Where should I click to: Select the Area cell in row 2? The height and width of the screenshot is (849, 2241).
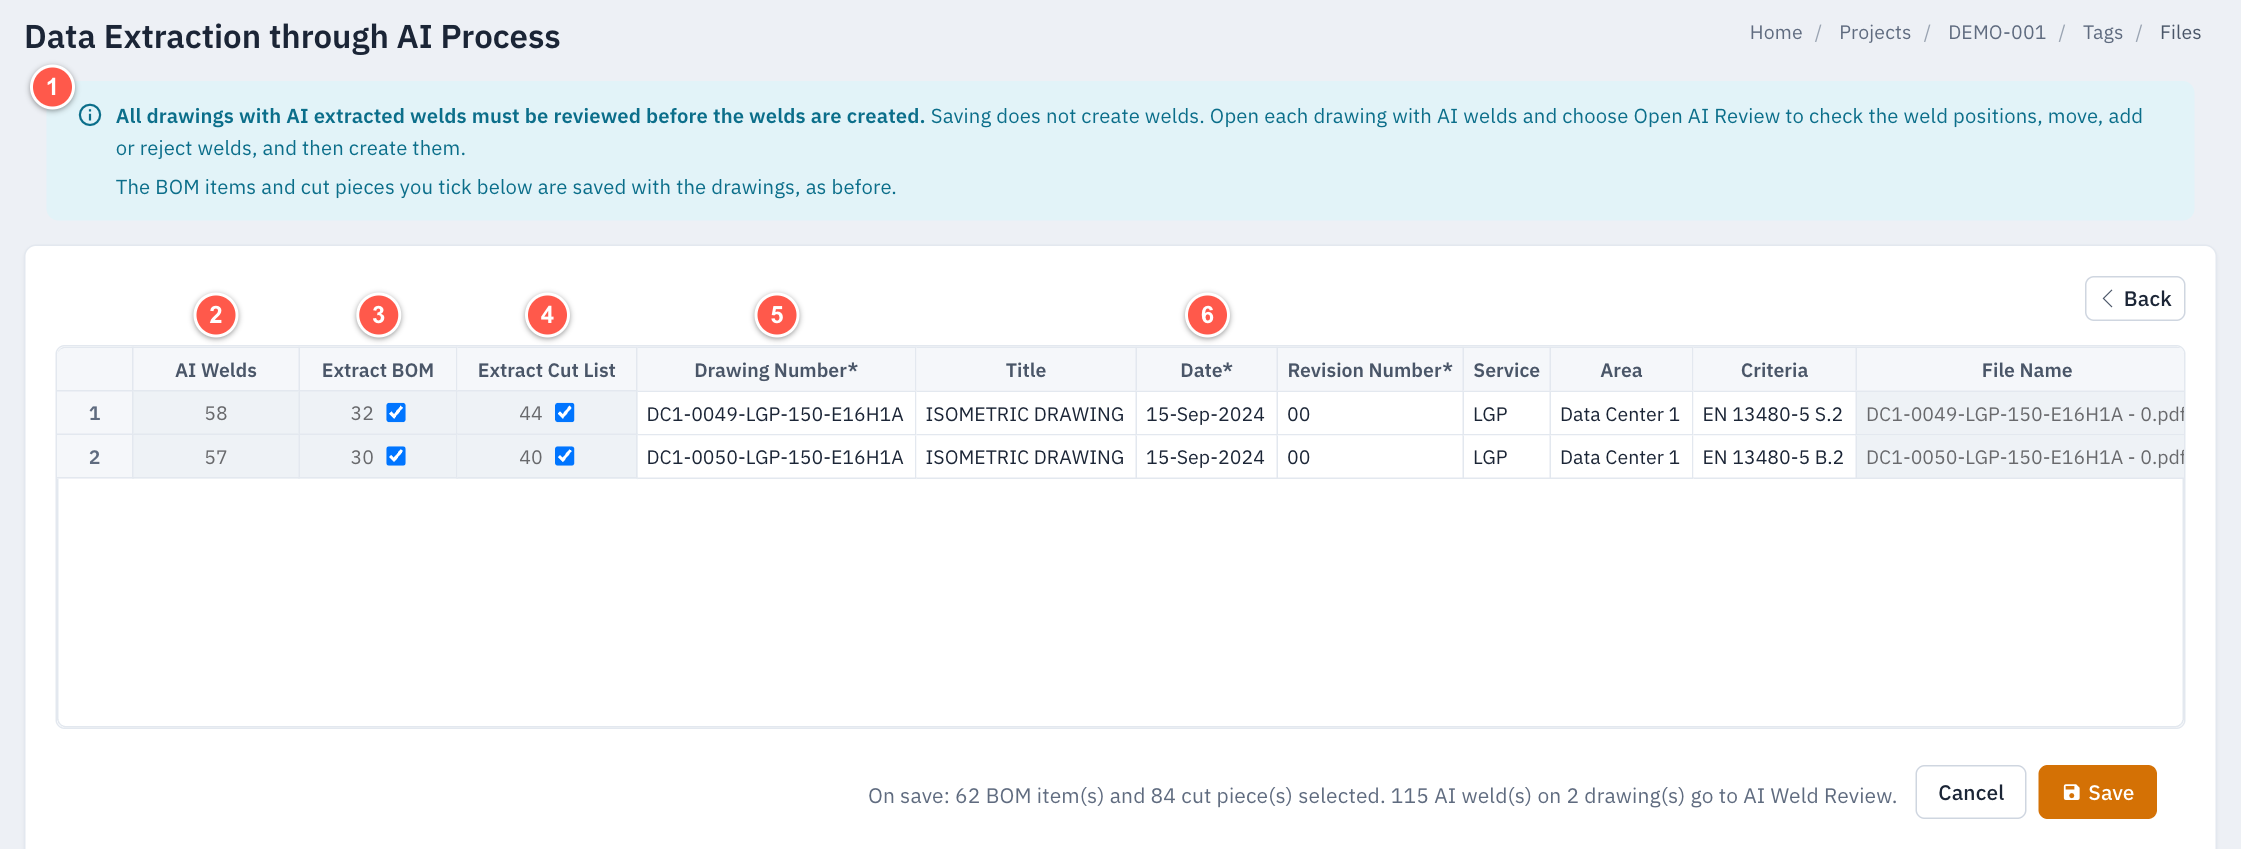tap(1621, 457)
